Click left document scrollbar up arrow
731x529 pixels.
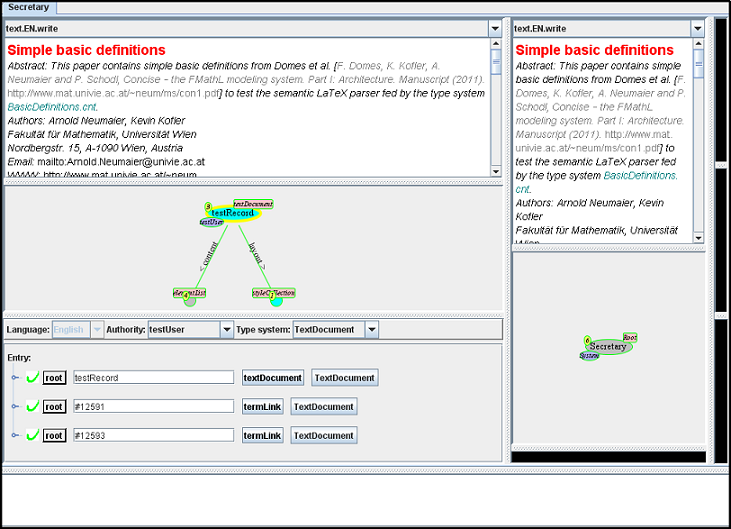pyautogui.click(x=496, y=44)
